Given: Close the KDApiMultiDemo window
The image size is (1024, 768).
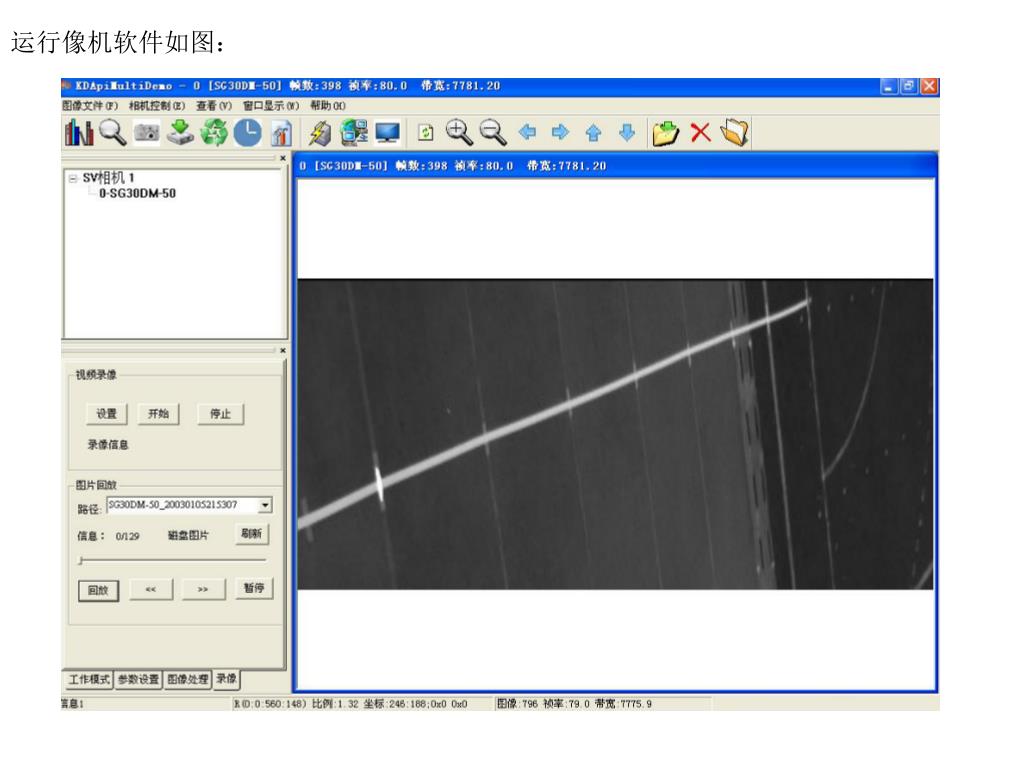Looking at the screenshot, I should 929,86.
